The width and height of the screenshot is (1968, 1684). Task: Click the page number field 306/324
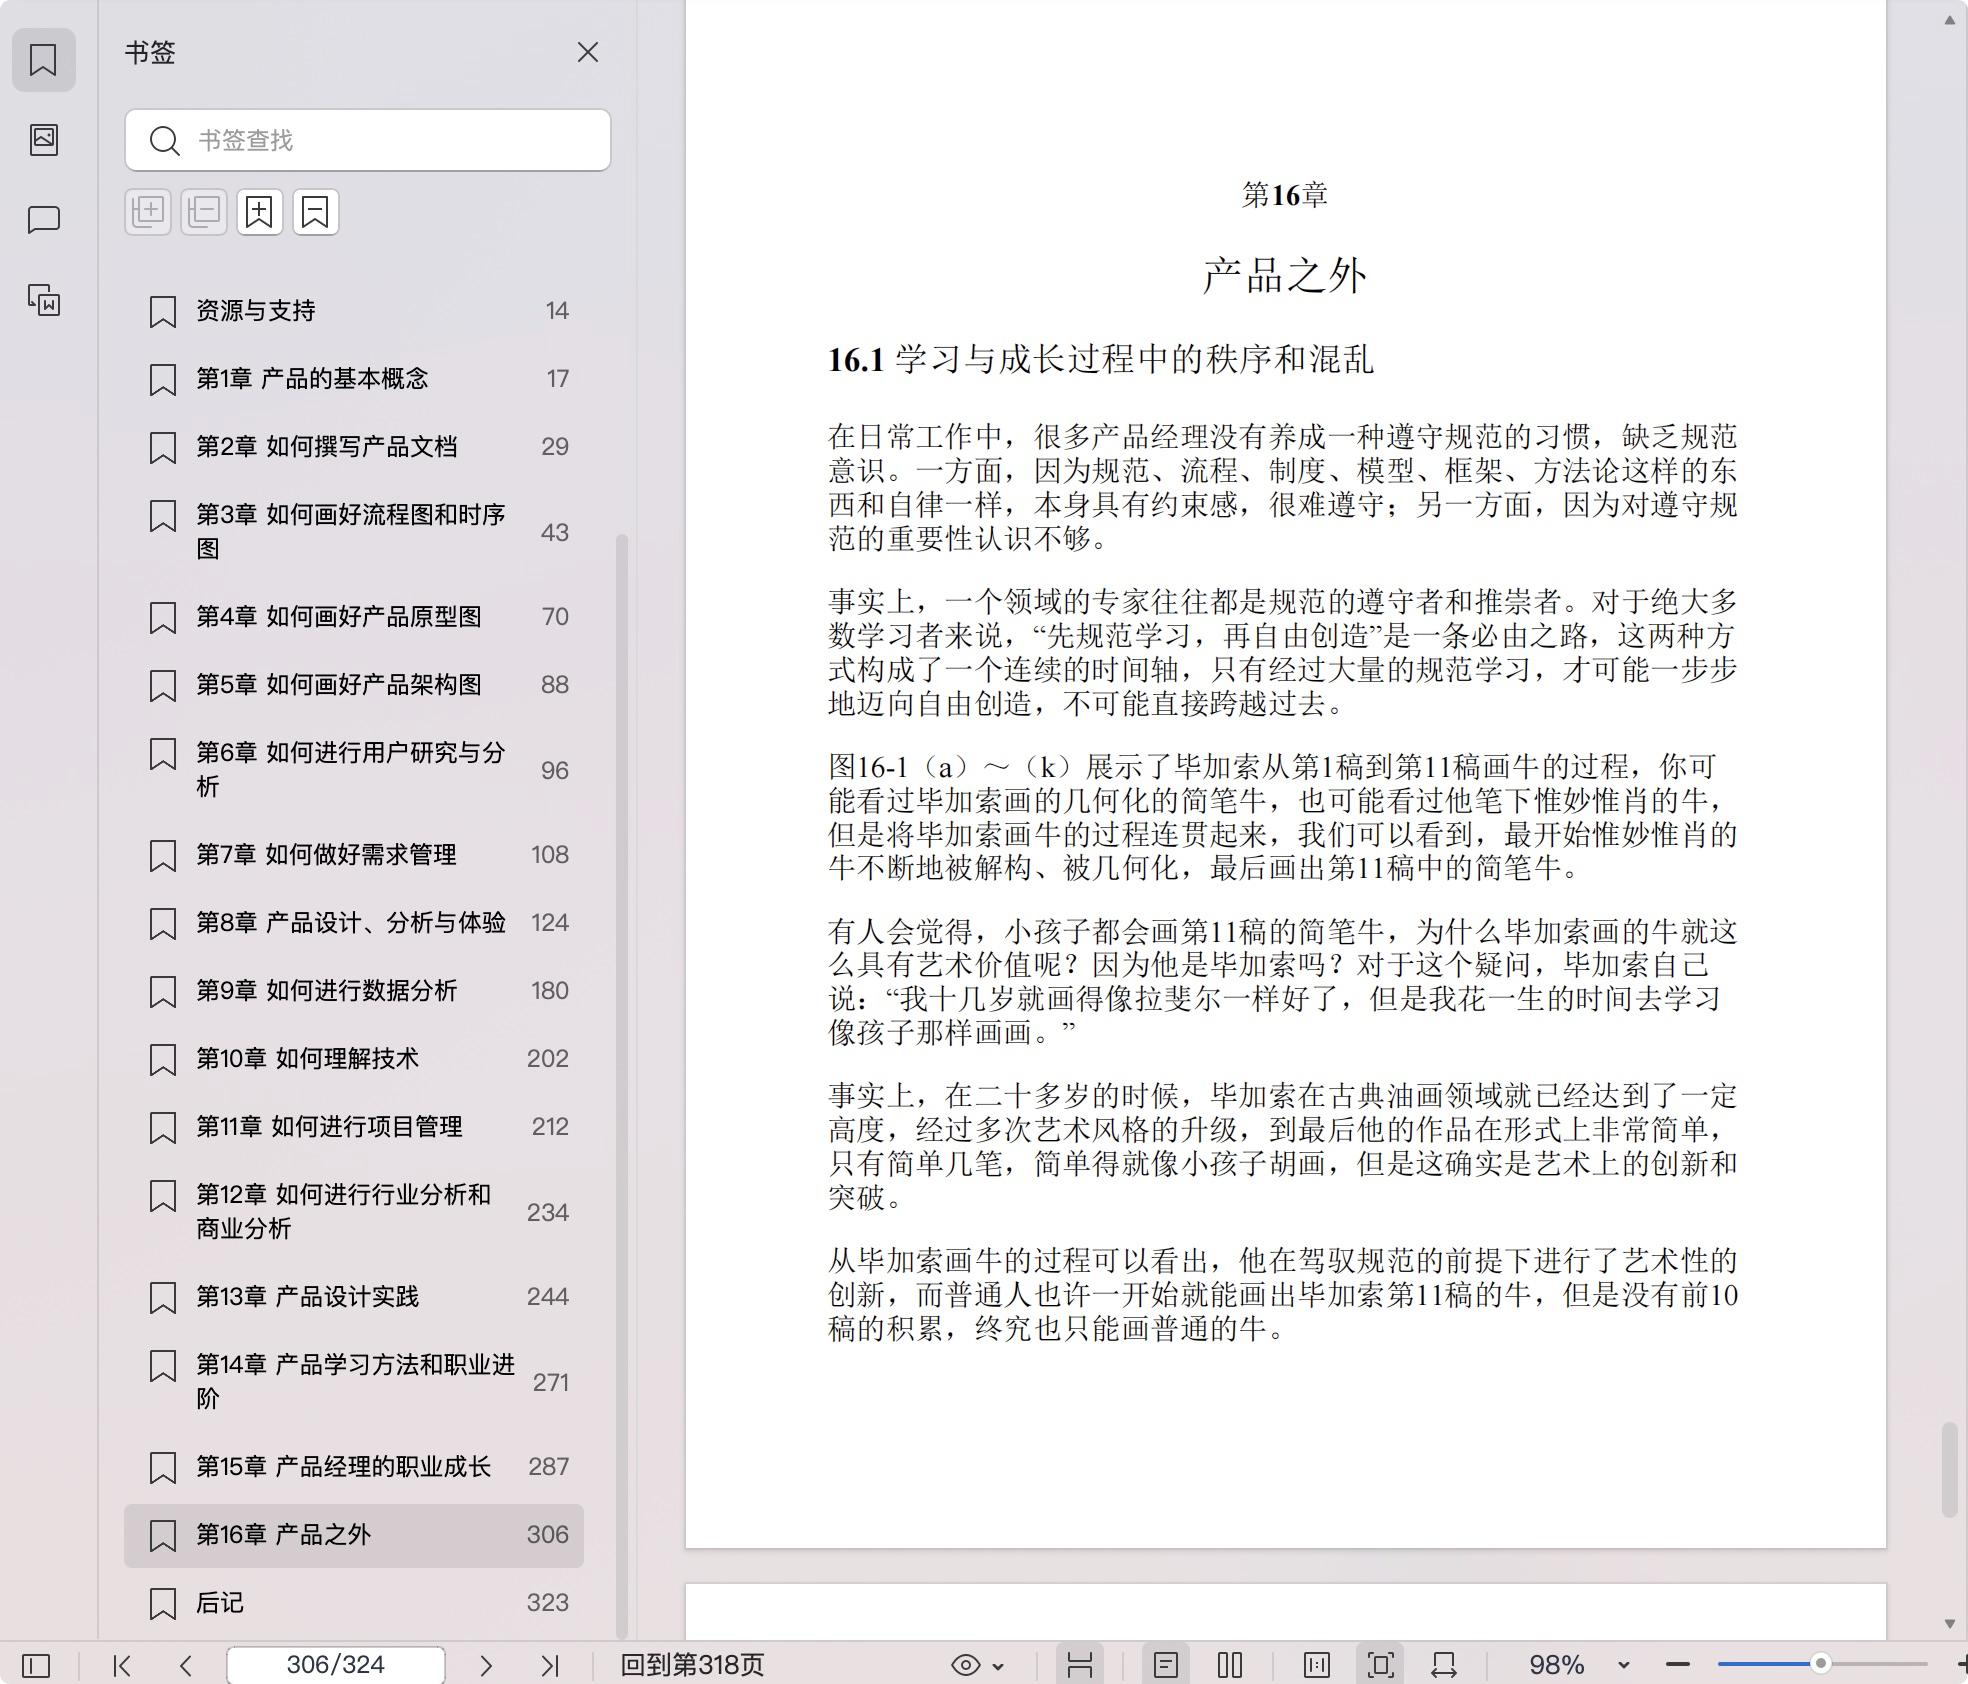pyautogui.click(x=336, y=1665)
